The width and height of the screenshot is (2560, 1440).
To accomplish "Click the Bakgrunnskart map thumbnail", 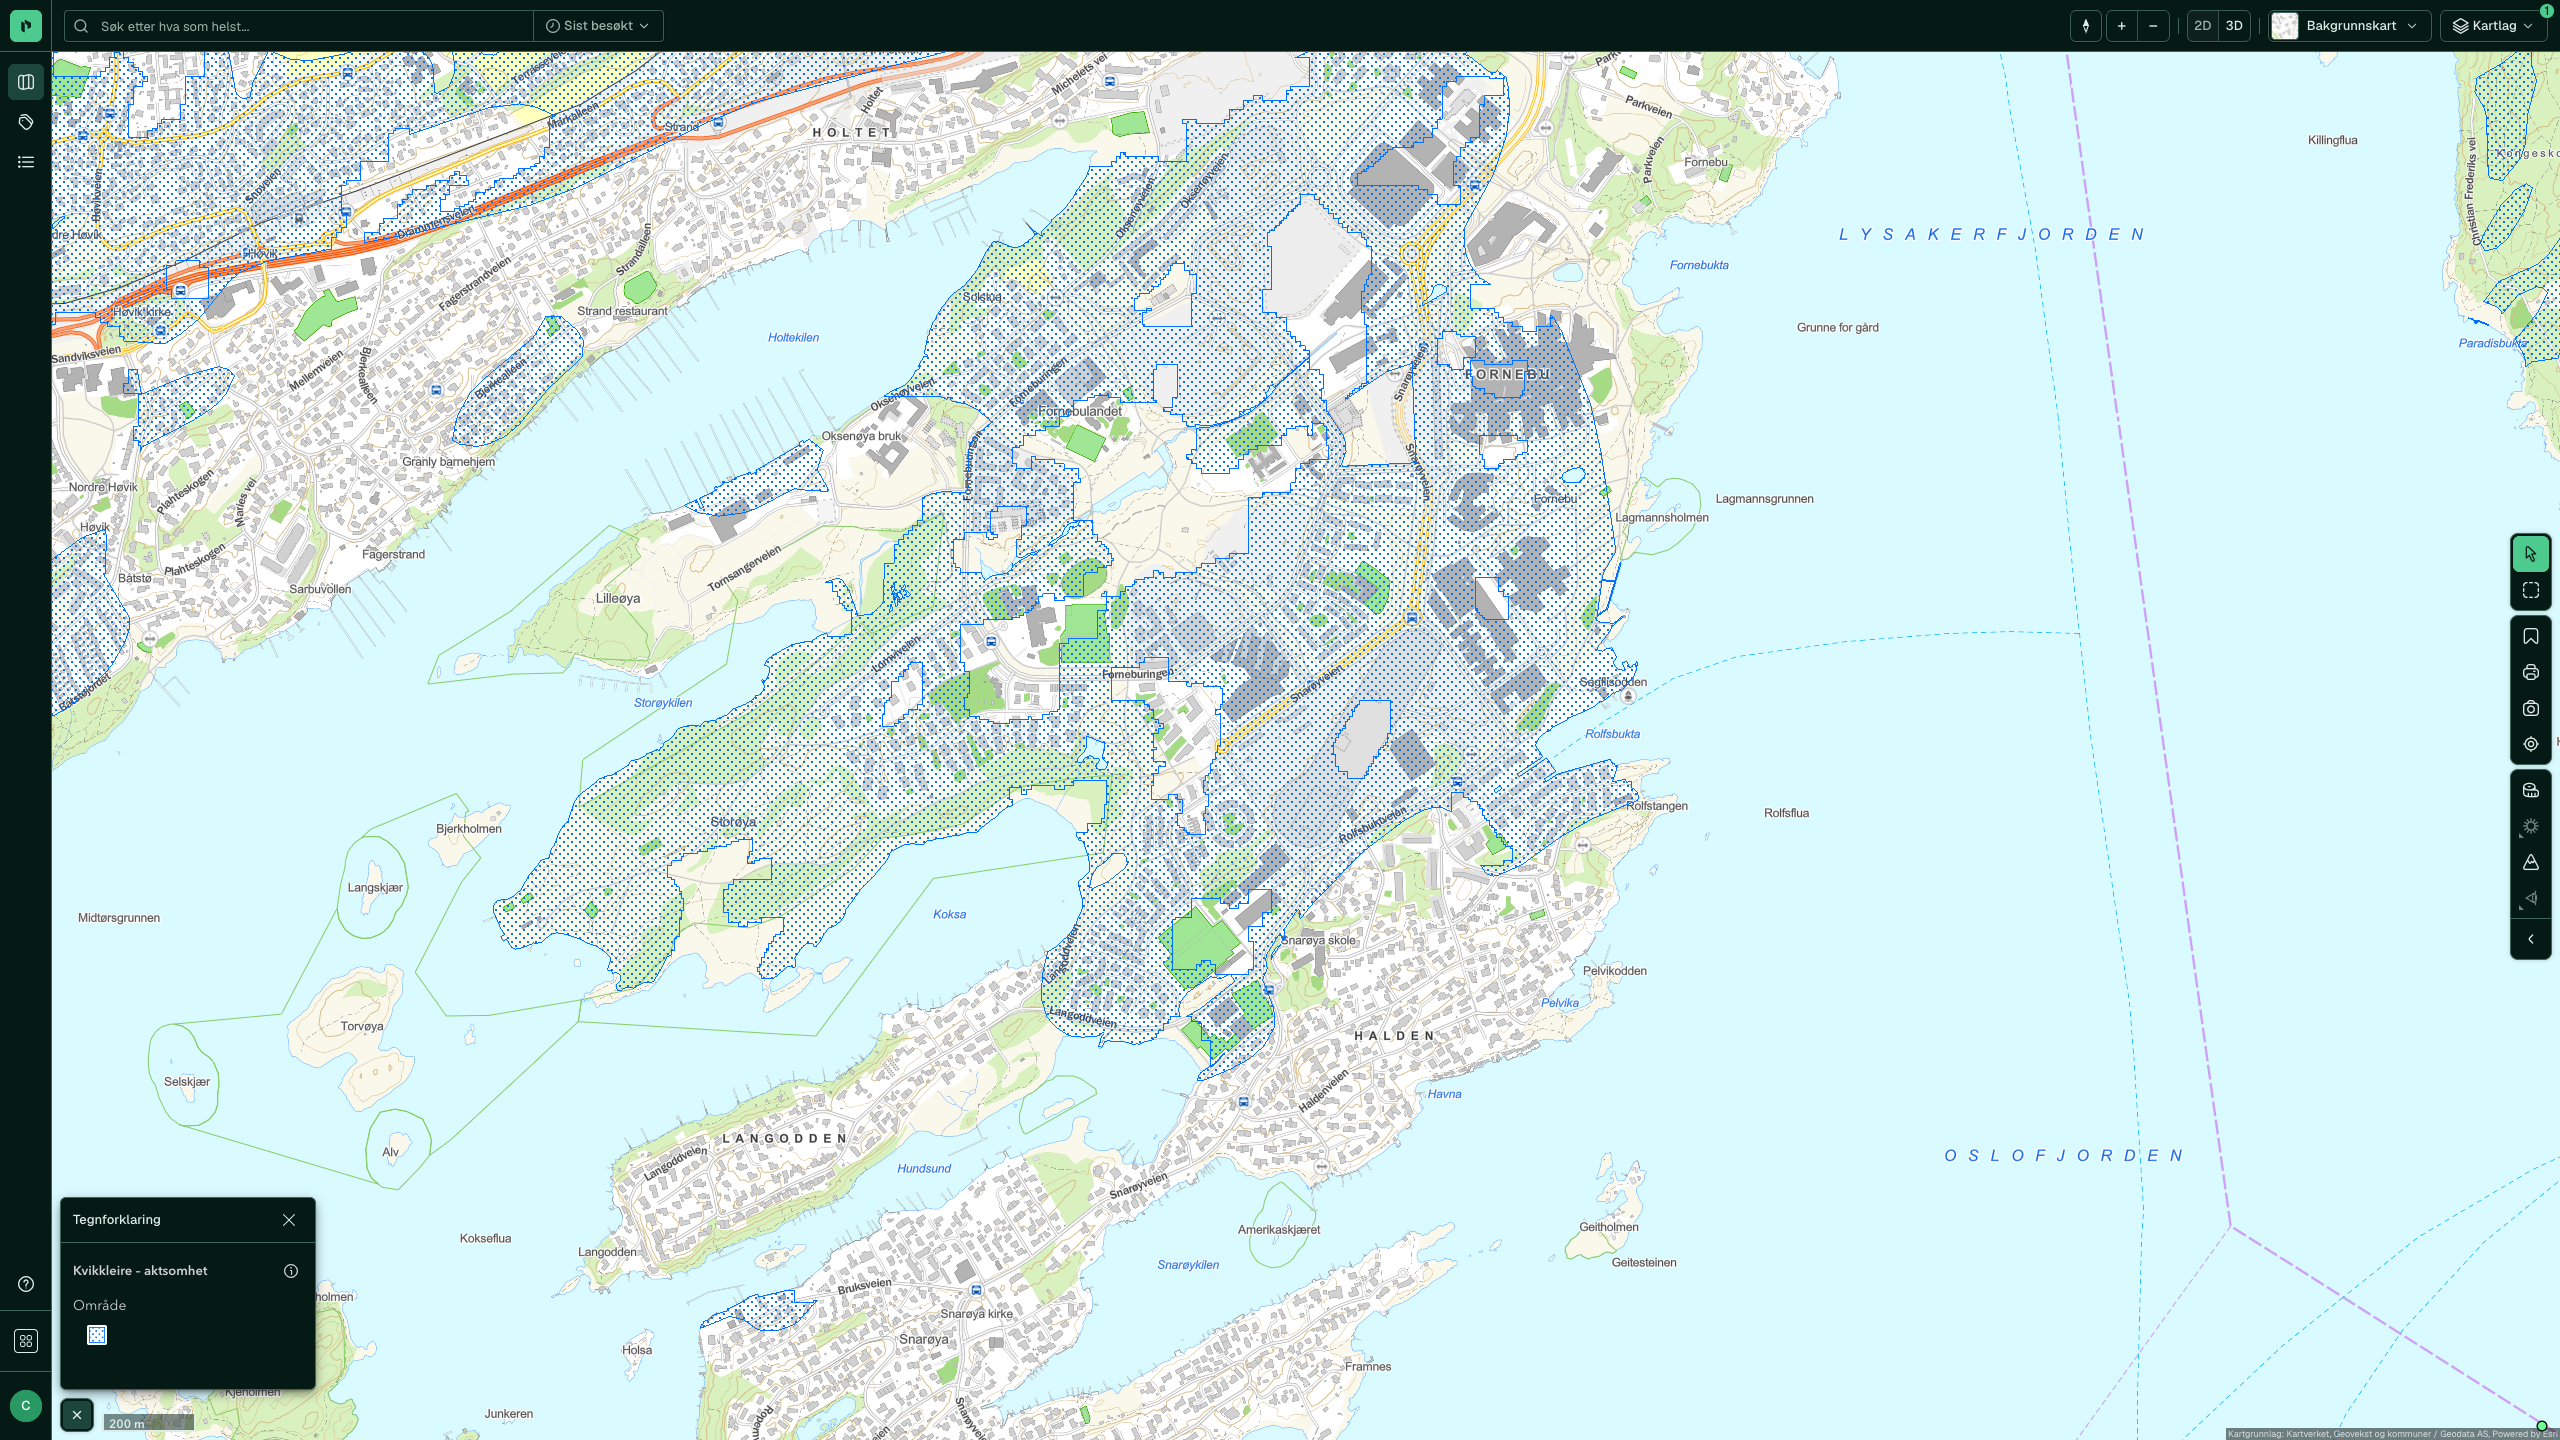I will [x=2285, y=26].
